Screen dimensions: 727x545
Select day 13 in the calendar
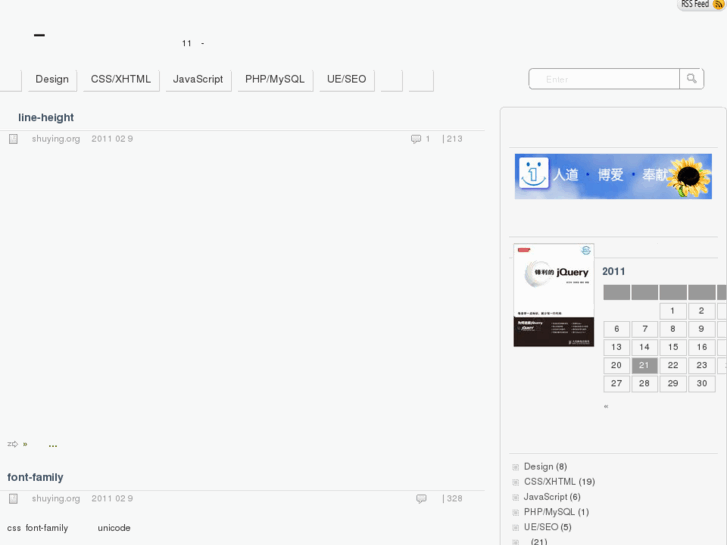[617, 347]
